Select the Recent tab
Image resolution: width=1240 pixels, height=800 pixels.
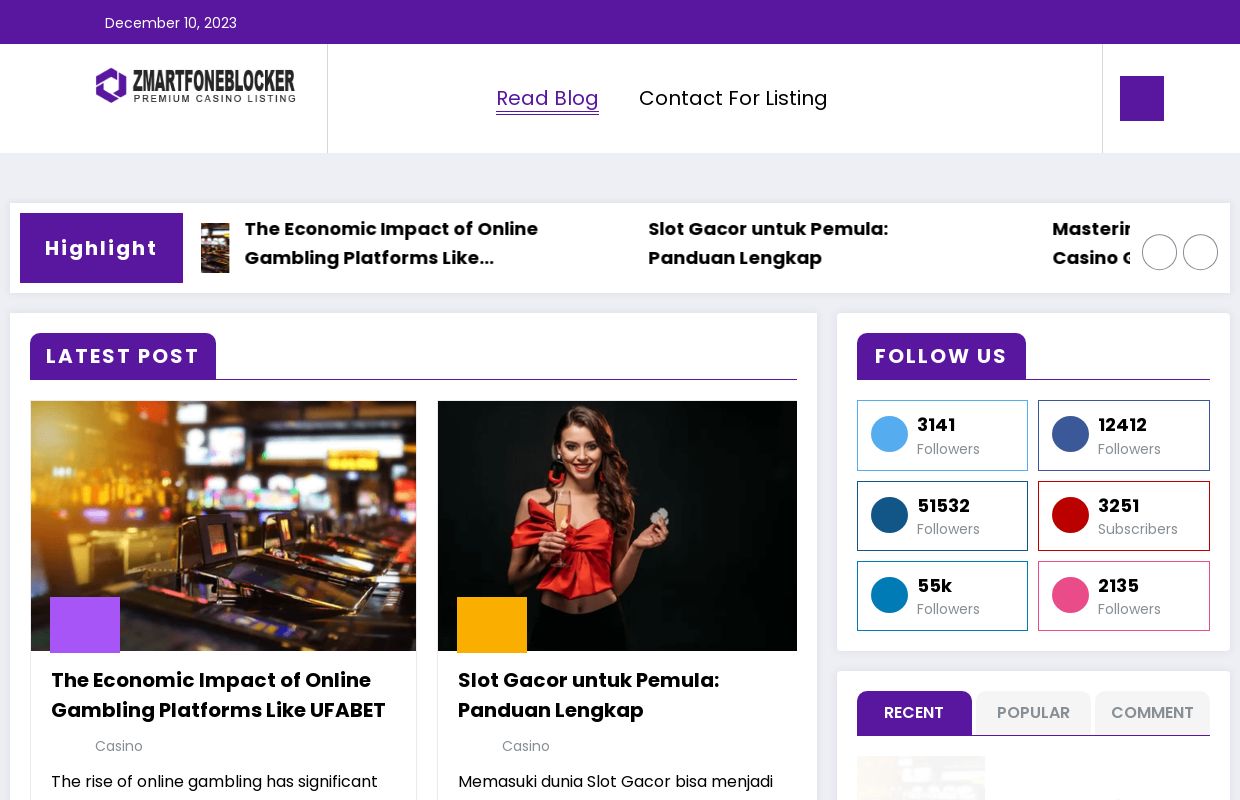[x=913, y=712]
